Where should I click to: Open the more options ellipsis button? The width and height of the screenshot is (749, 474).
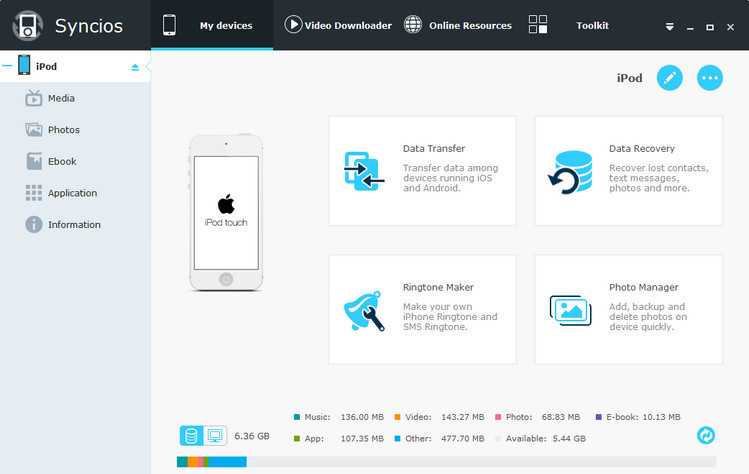tap(710, 78)
